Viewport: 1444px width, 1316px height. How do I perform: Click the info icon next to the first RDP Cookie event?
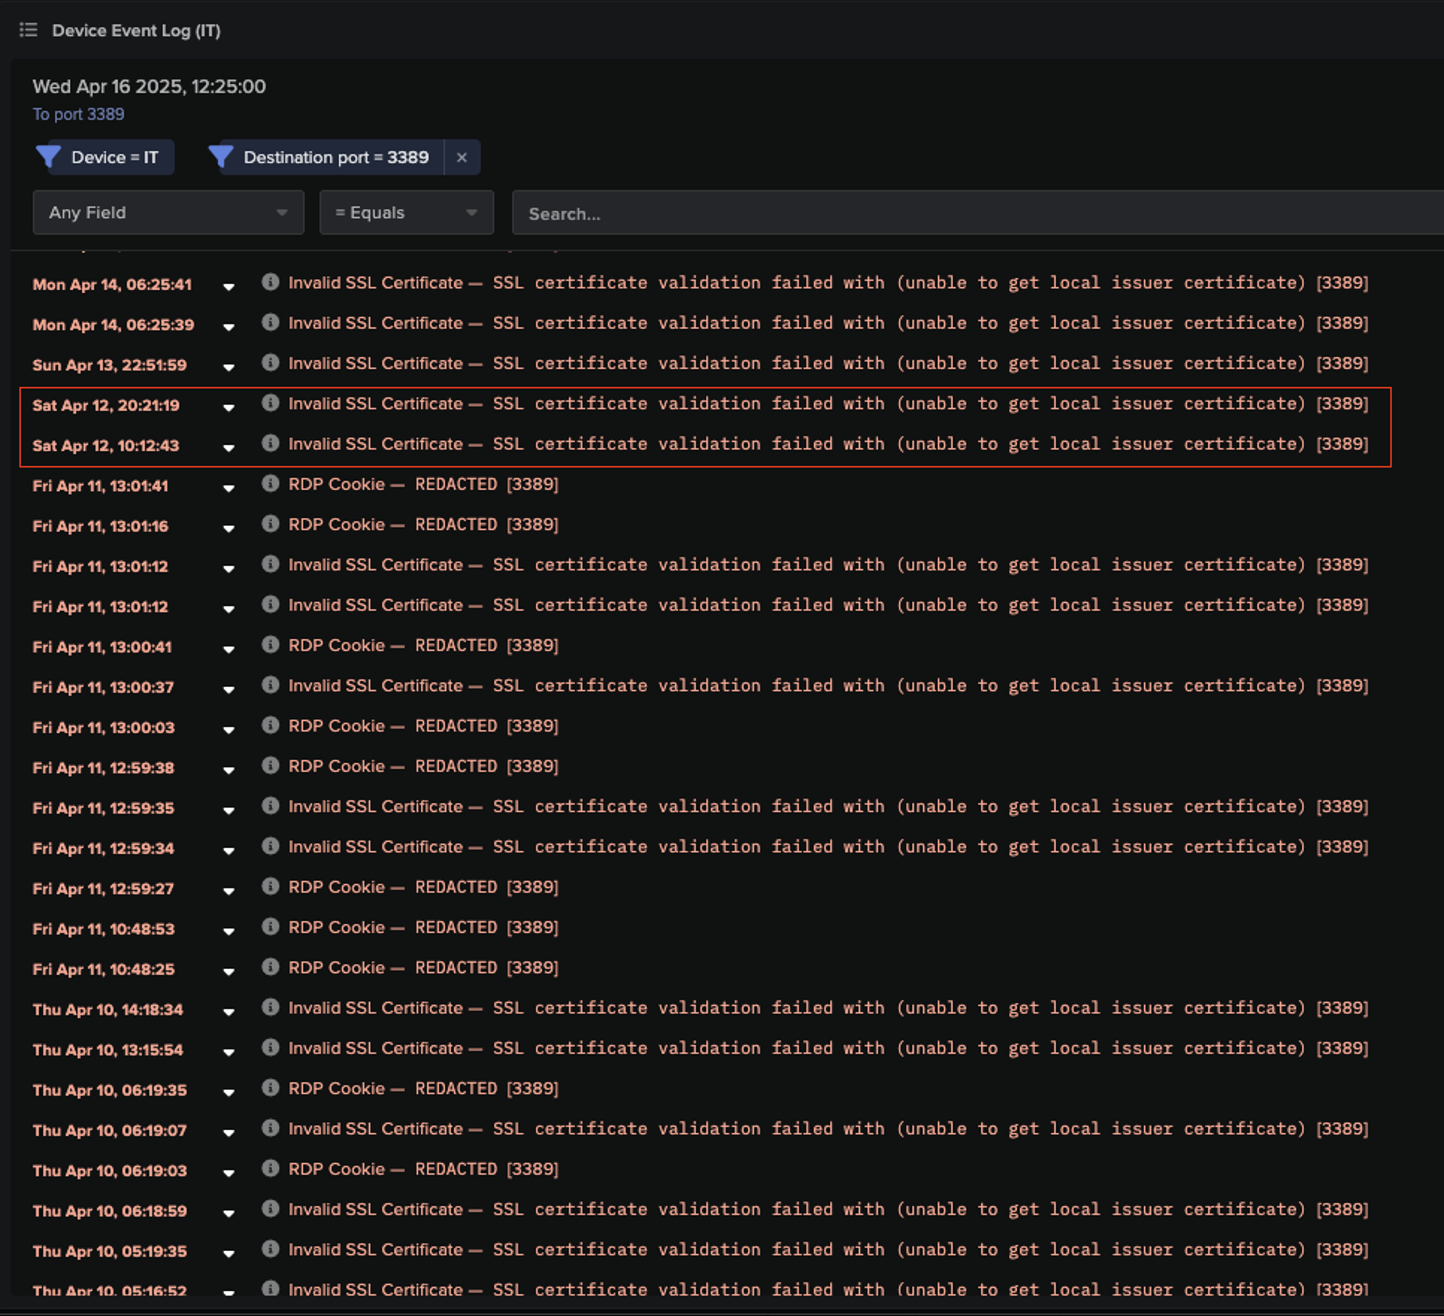(x=270, y=484)
